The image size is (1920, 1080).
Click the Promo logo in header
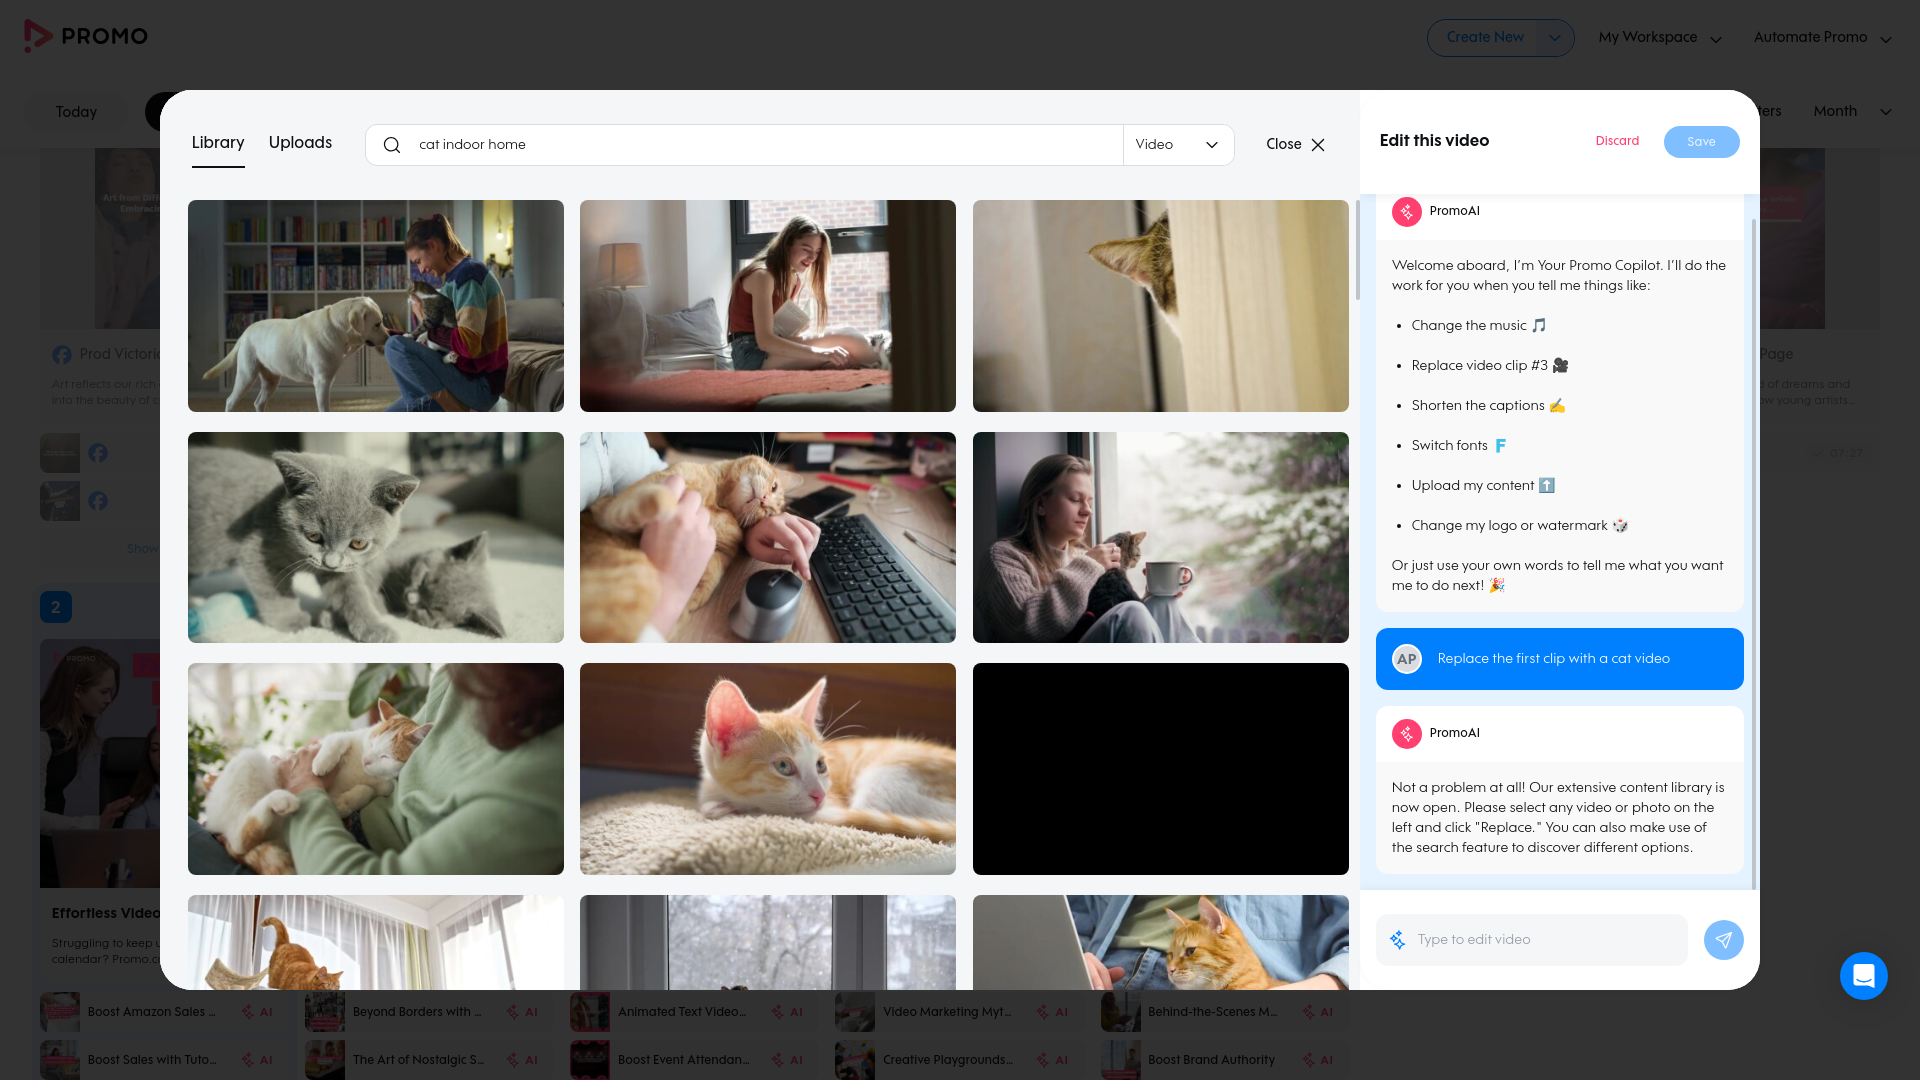[x=86, y=36]
